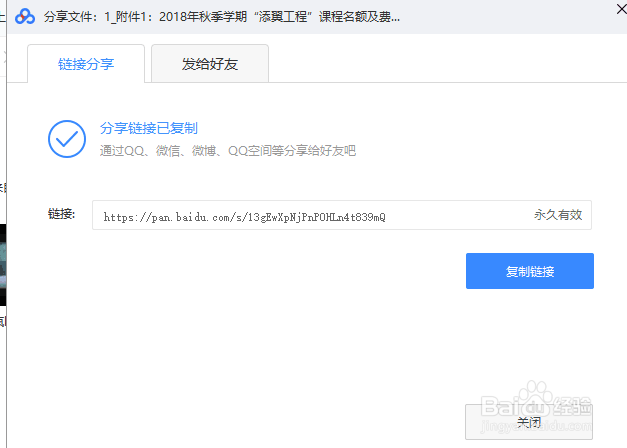The height and width of the screenshot is (448, 627).
Task: Click the 关闭 button
Action: (529, 422)
